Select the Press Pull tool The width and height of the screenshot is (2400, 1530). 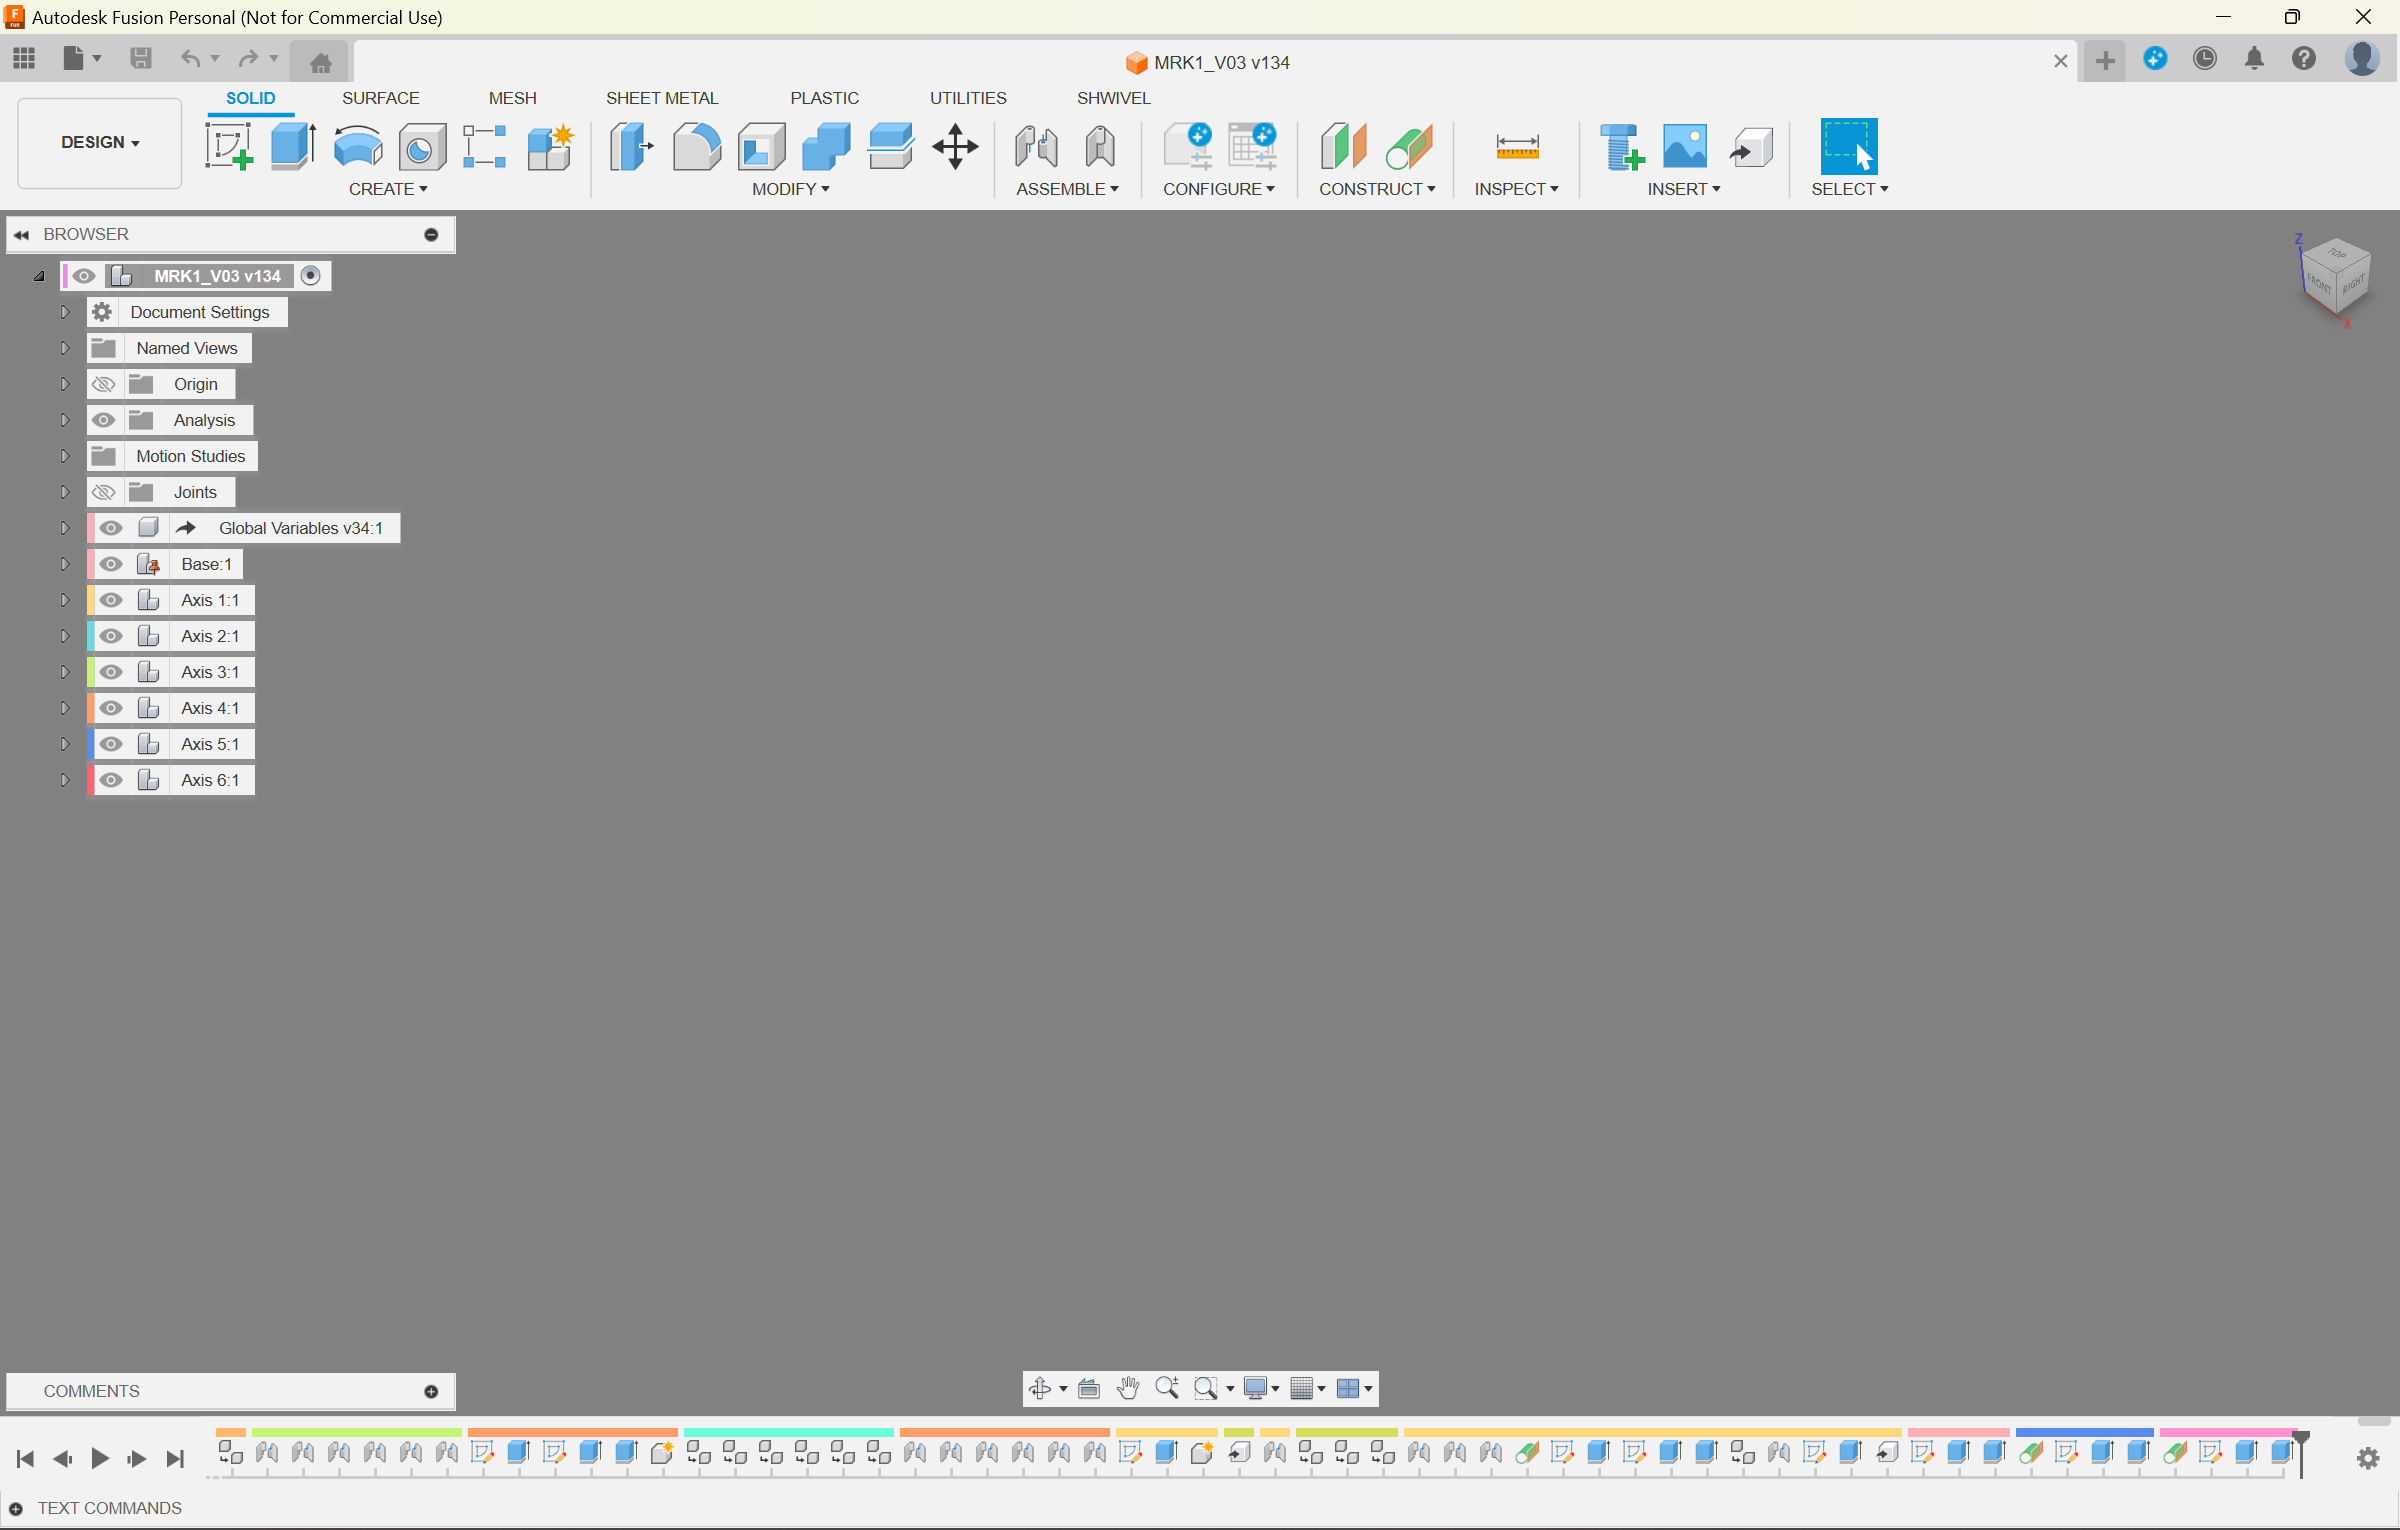pos(631,146)
